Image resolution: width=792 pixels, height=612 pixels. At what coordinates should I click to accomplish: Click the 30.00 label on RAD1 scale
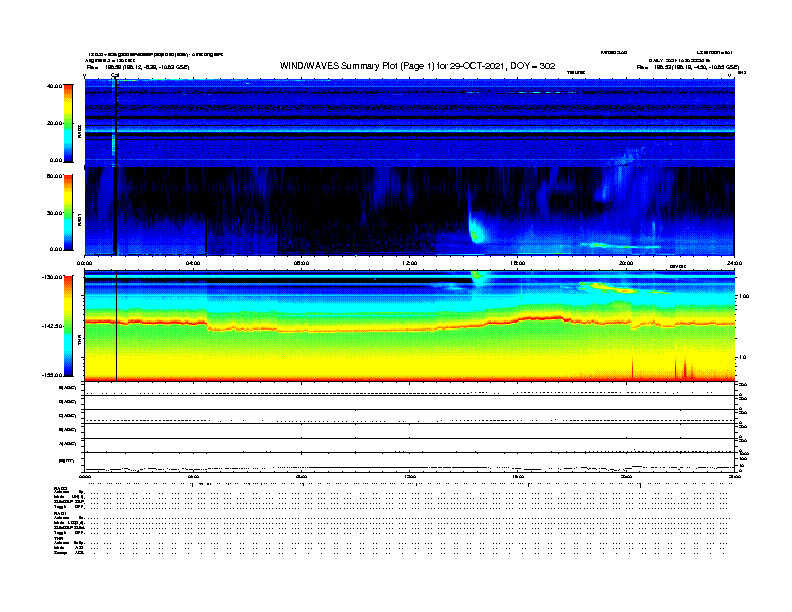54,213
